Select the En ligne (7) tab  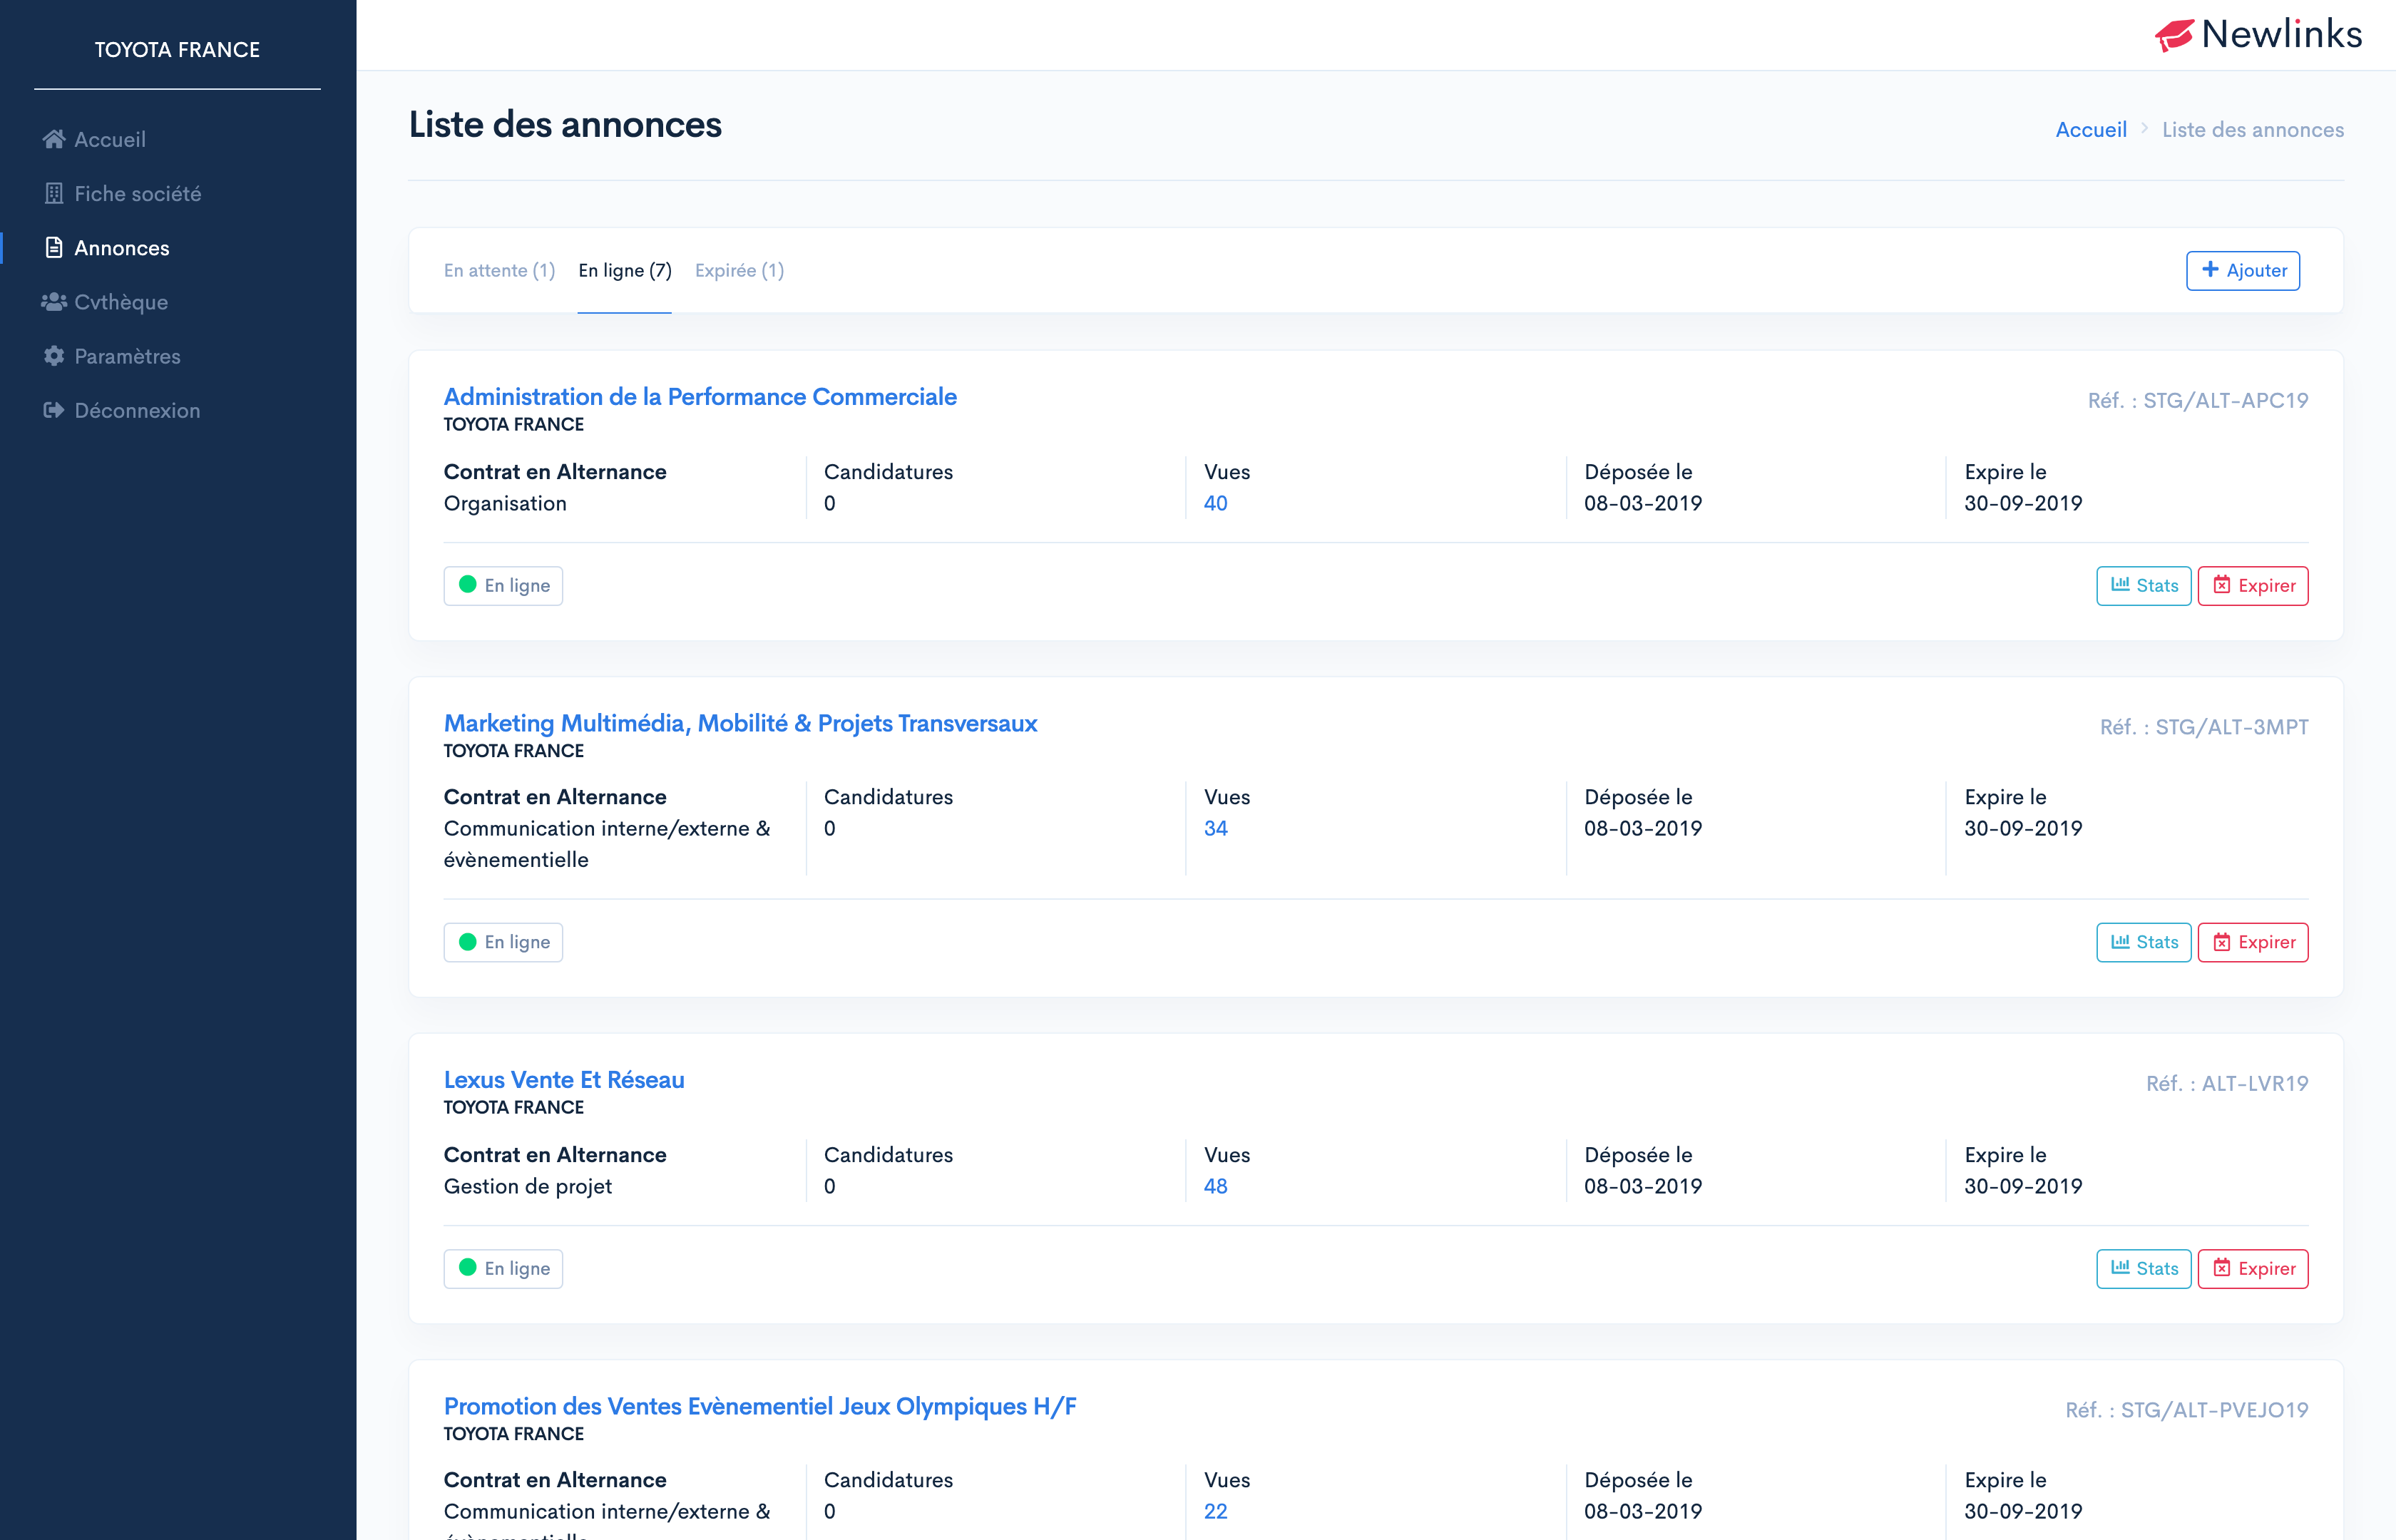click(625, 270)
